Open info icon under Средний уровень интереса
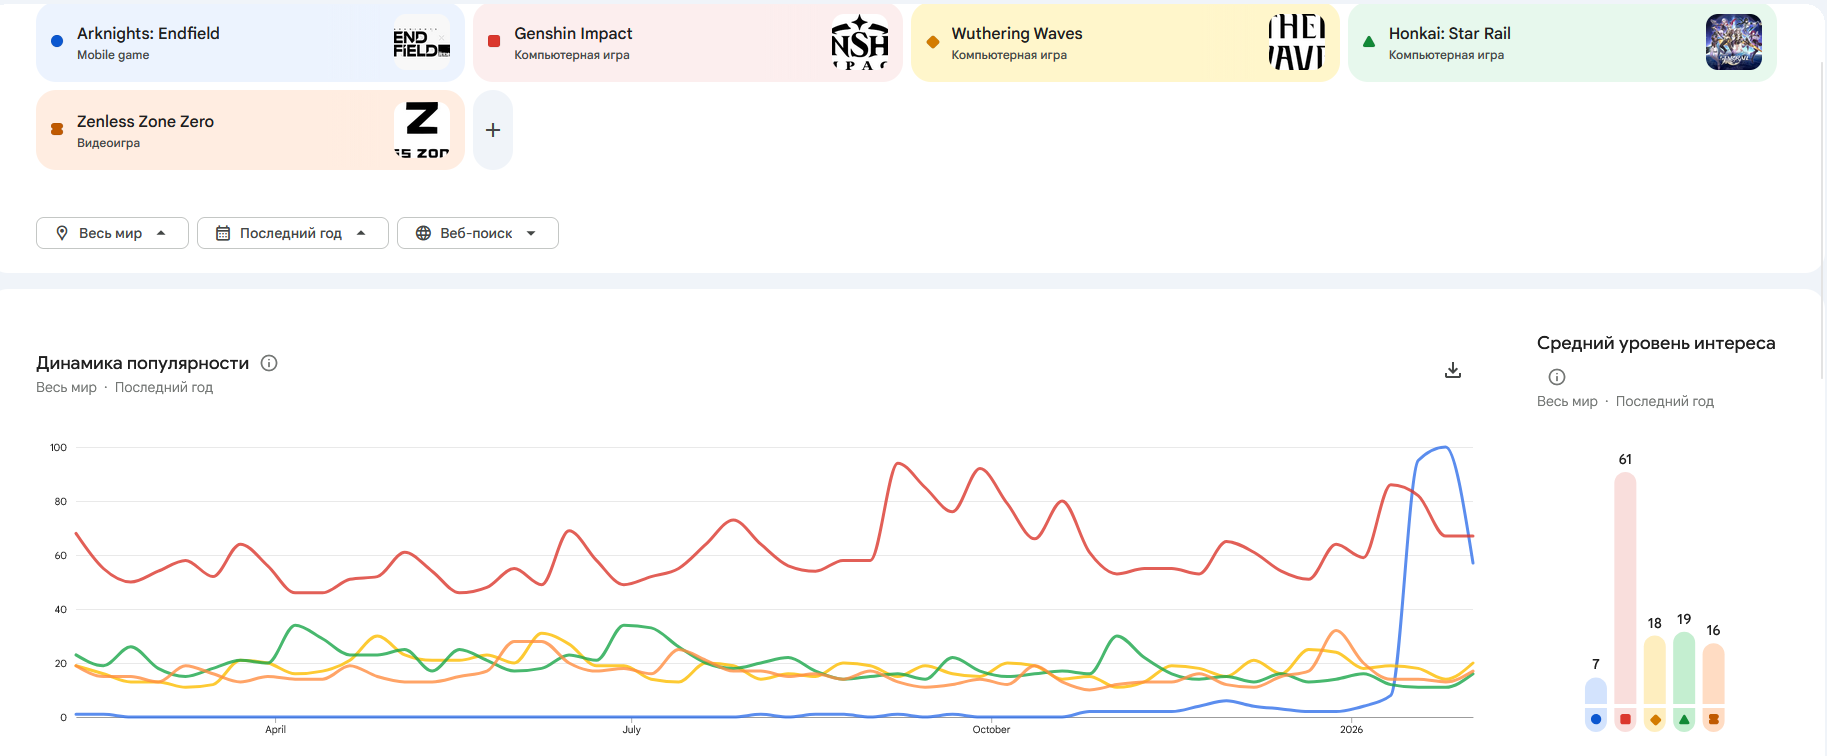The width and height of the screenshot is (1827, 756). (1556, 377)
